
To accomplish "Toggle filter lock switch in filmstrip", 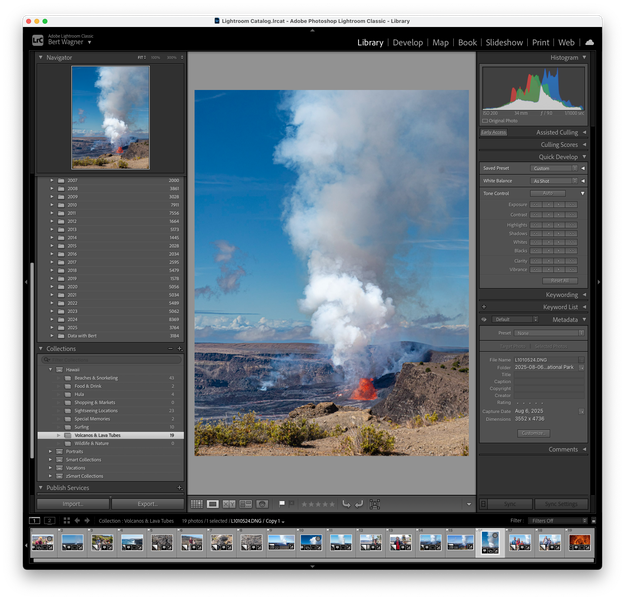I will point(594,521).
